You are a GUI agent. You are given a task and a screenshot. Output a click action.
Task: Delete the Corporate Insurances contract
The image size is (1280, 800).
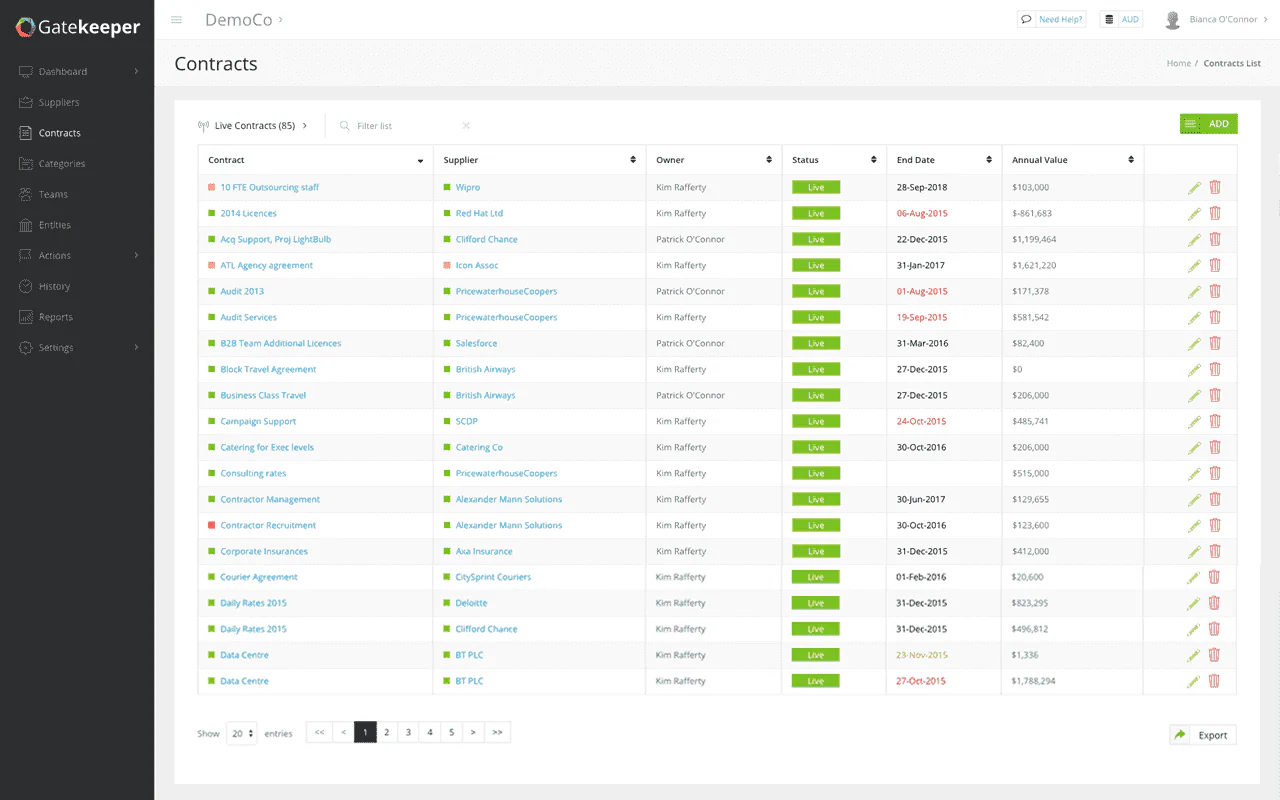tap(1215, 551)
